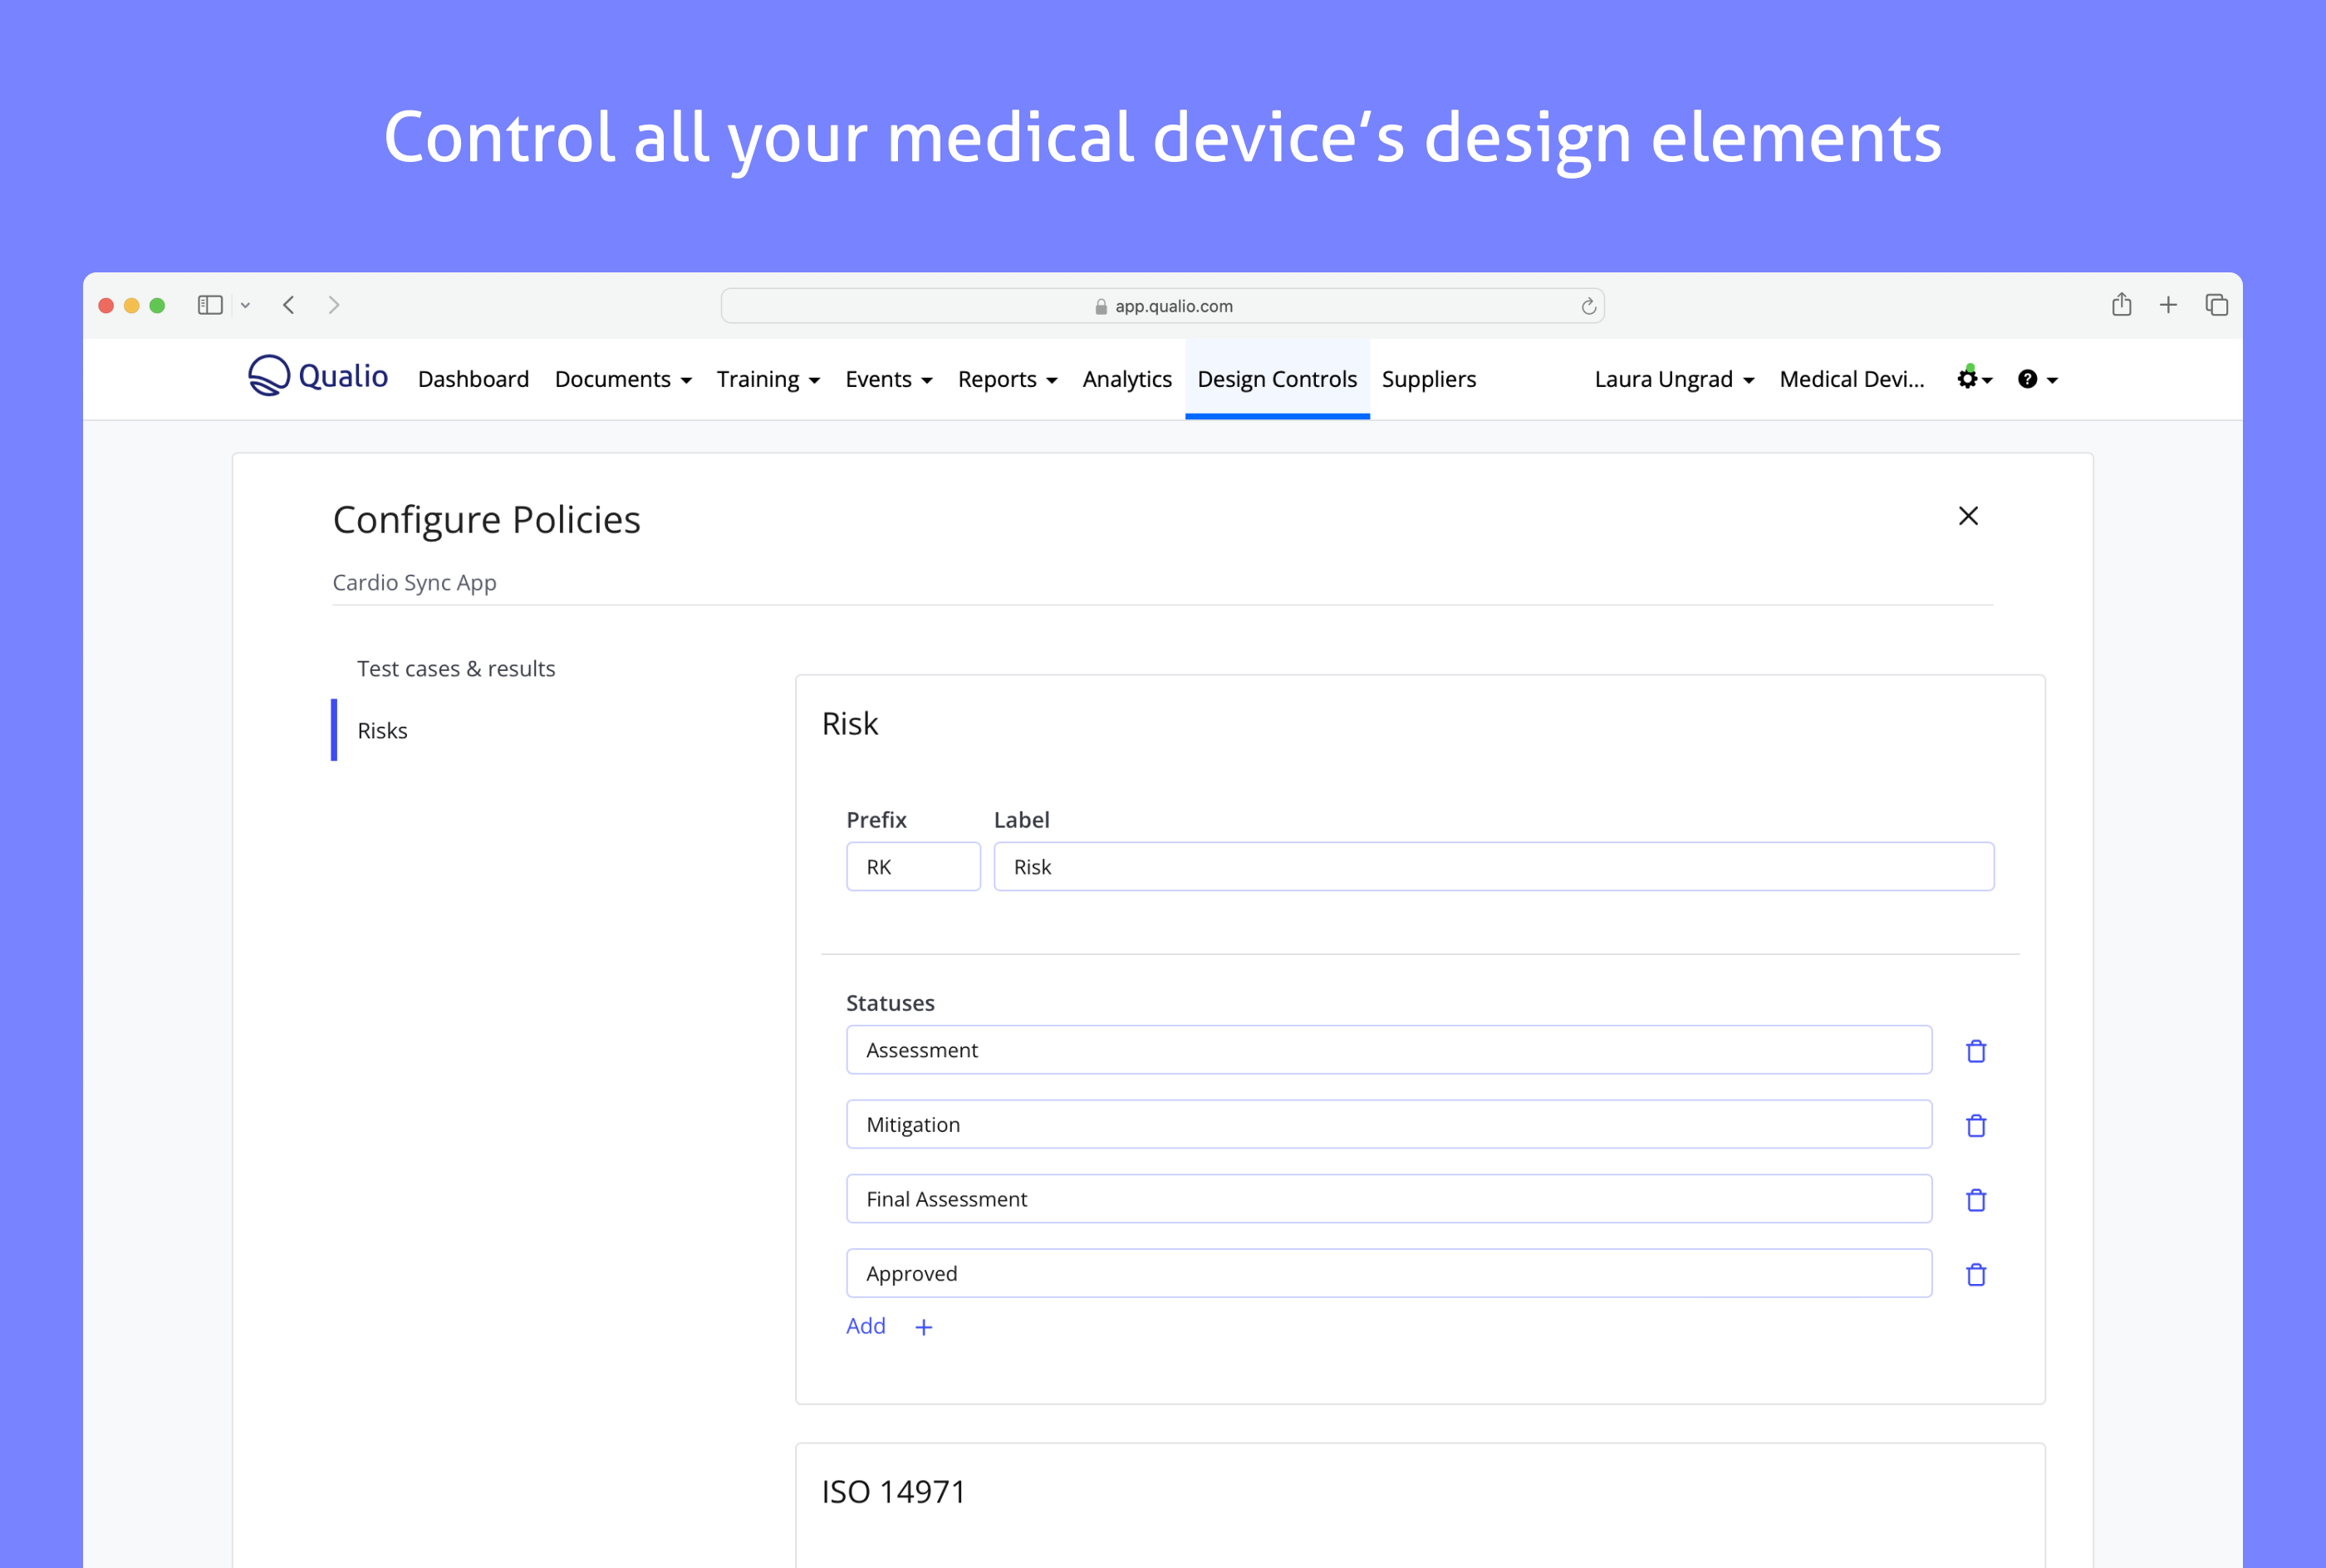Open the Analytics page

[x=1126, y=379]
